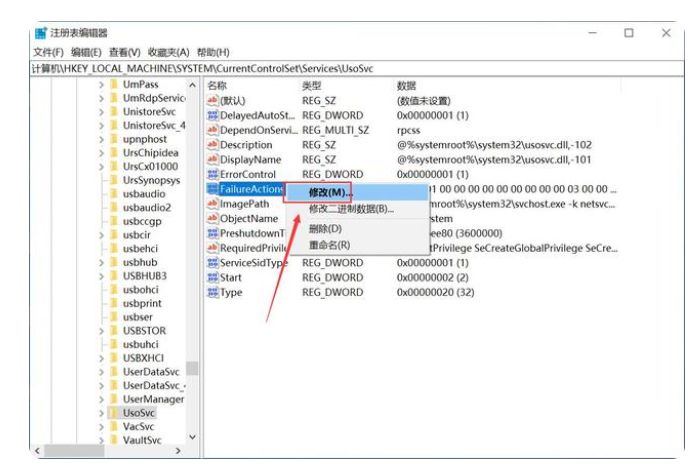
Task: Click the Description string value icon
Action: [x=212, y=145]
